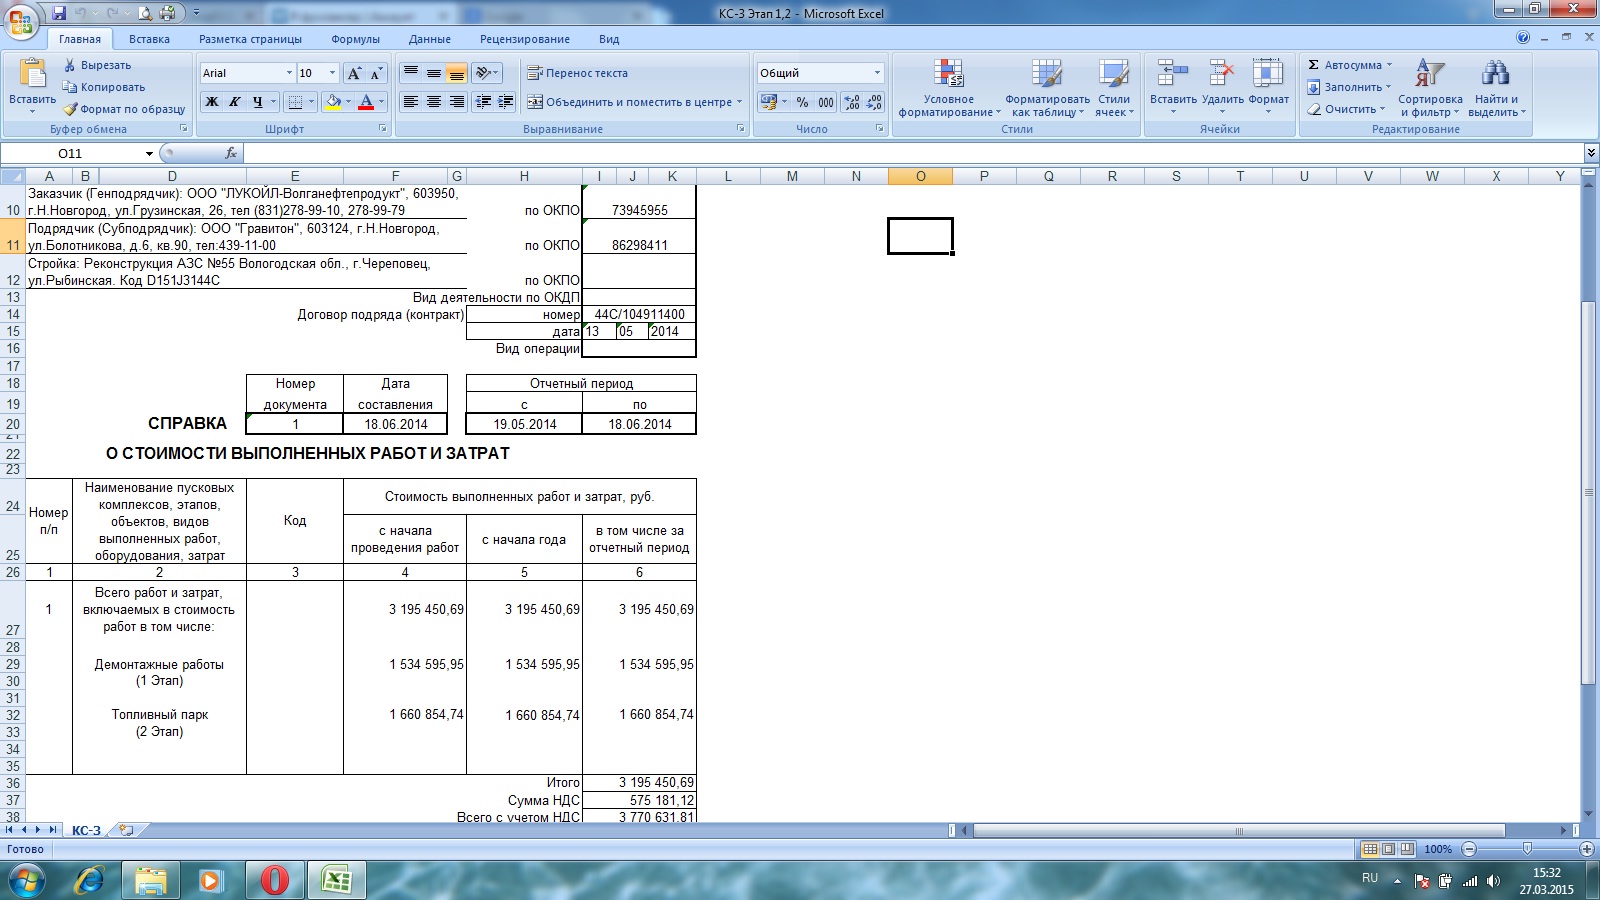Toggle middle vertical alignment
The image size is (1600, 900).
(x=433, y=73)
